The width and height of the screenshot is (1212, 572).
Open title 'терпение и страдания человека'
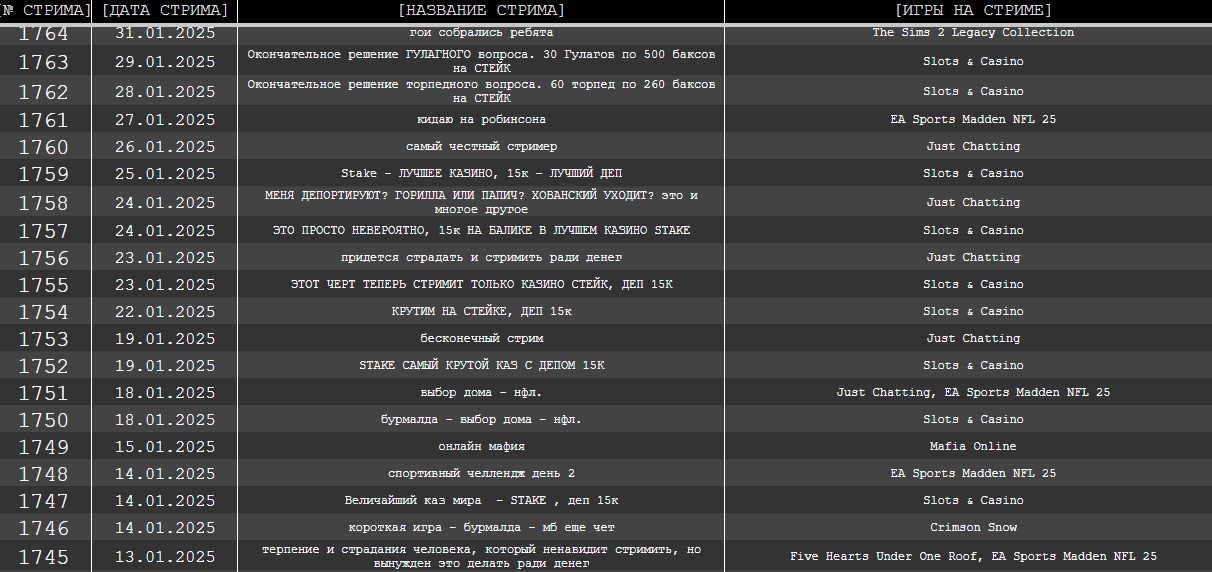[x=481, y=557]
